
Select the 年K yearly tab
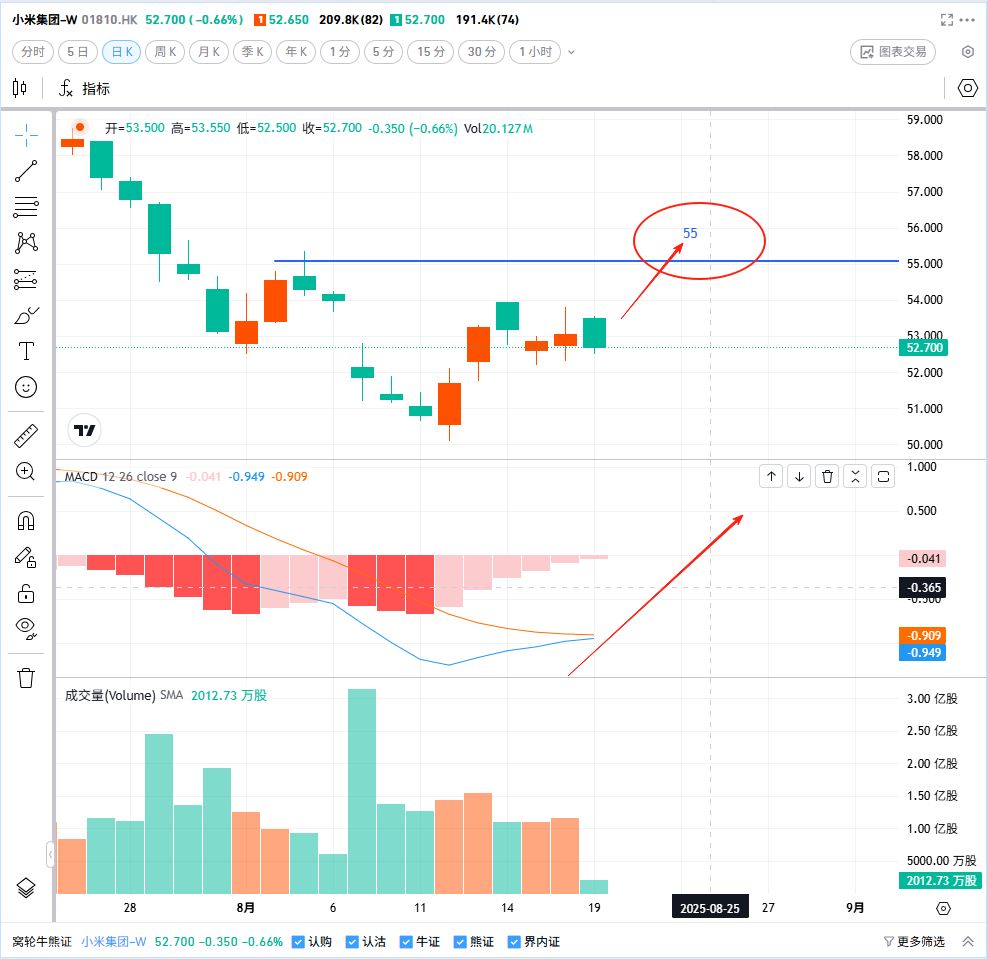point(296,52)
